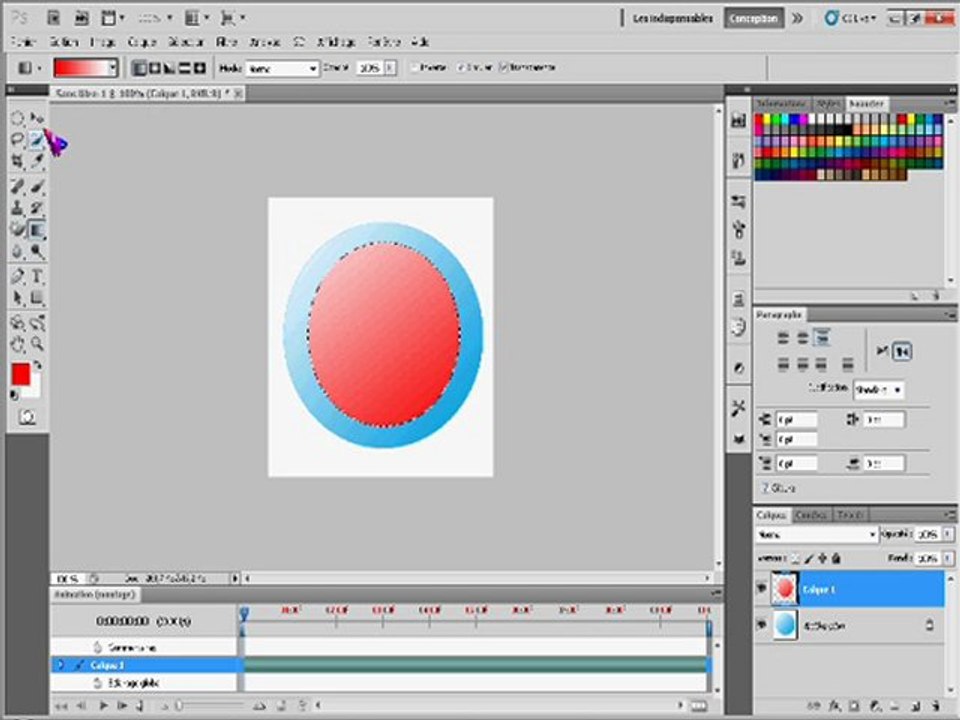Screen dimensions: 960x720
Task: Open the Affichage menu
Action: click(x=336, y=42)
